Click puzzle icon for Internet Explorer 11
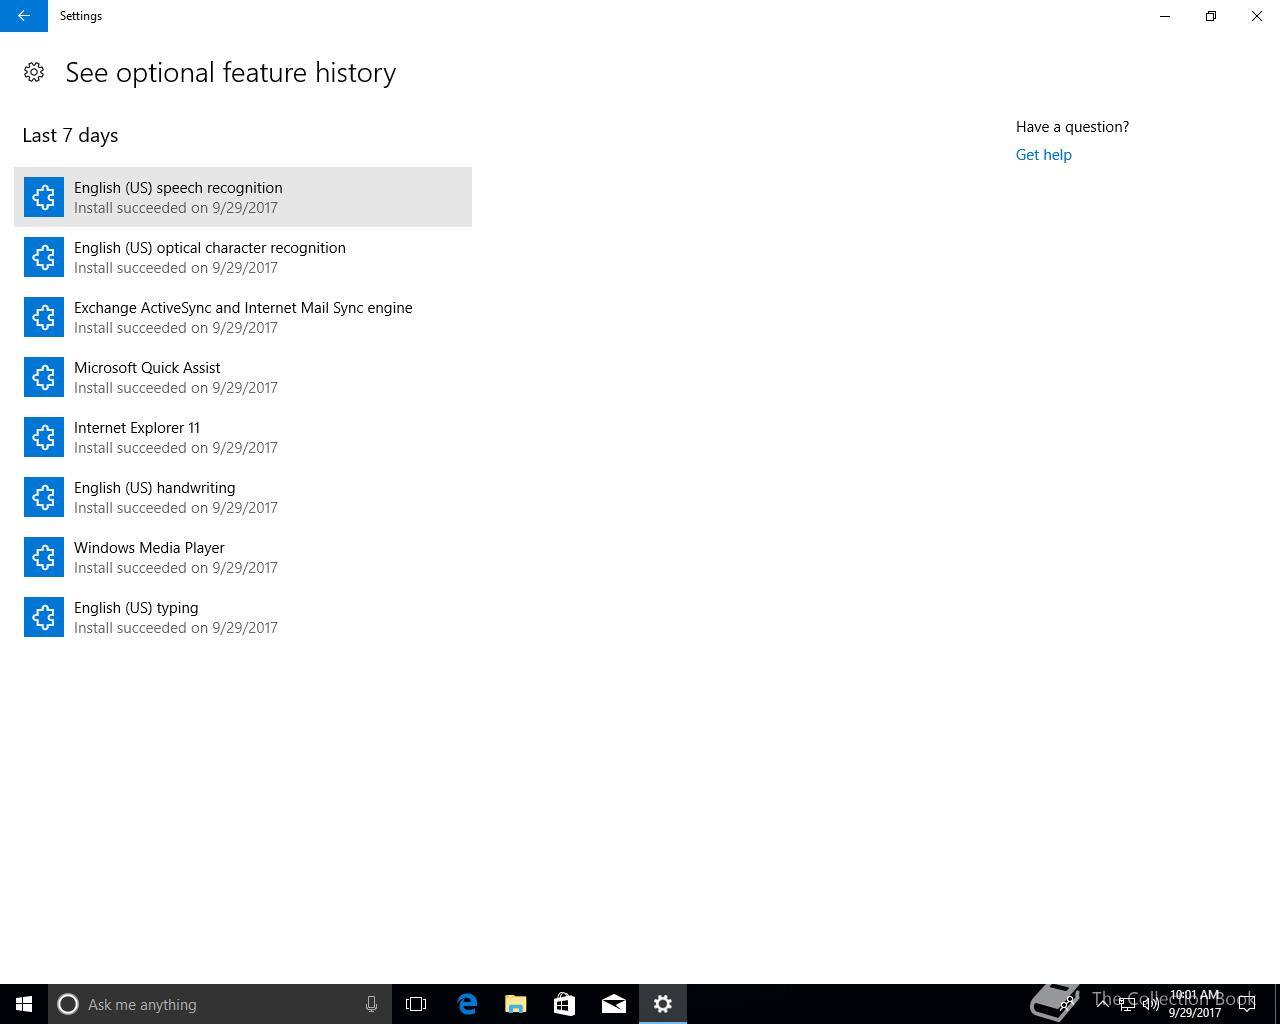Viewport: 1280px width, 1024px height. (44, 437)
